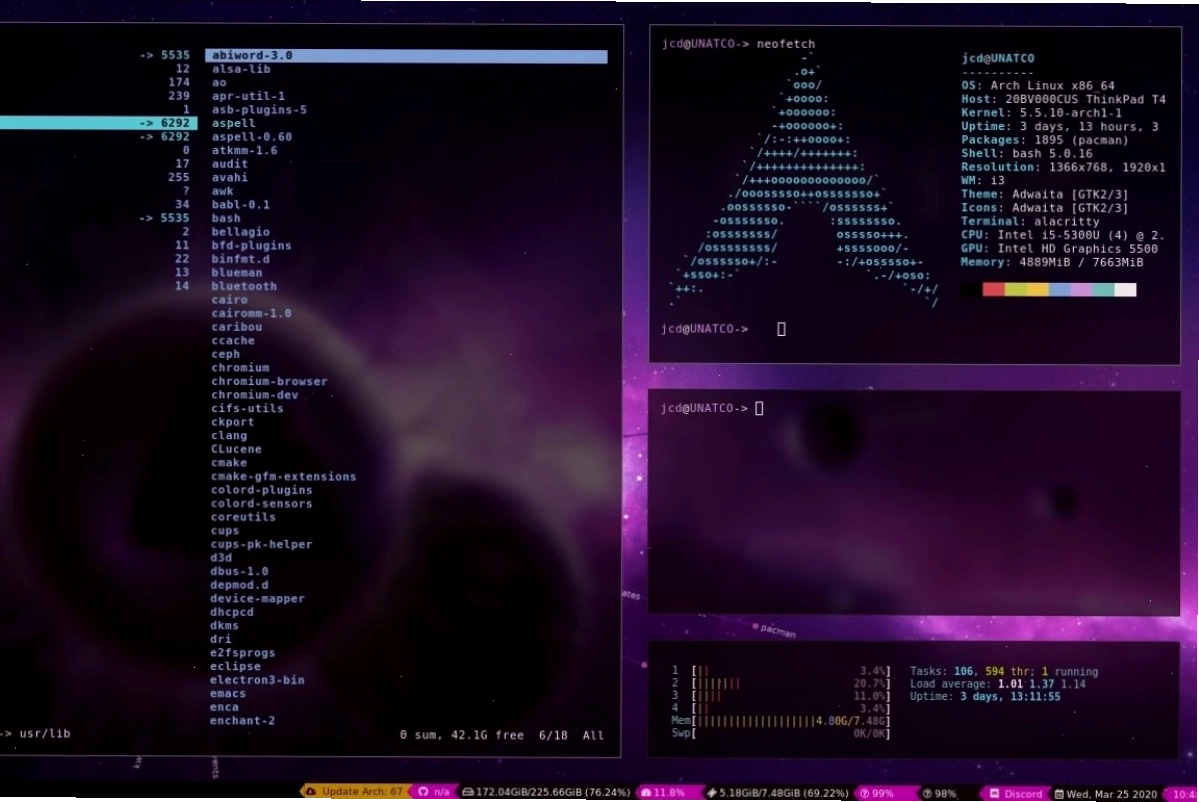Click the GitHub icon in status bar
Image resolution: width=1199 pixels, height=802 pixels.
point(423,792)
